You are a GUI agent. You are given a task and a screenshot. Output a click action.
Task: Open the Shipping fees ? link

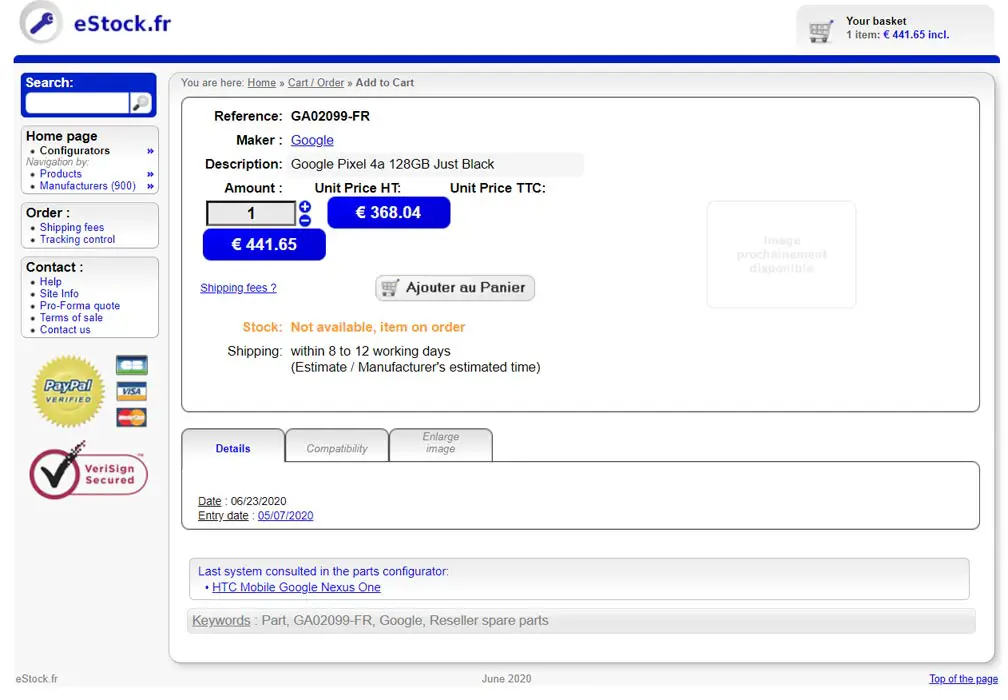[238, 288]
